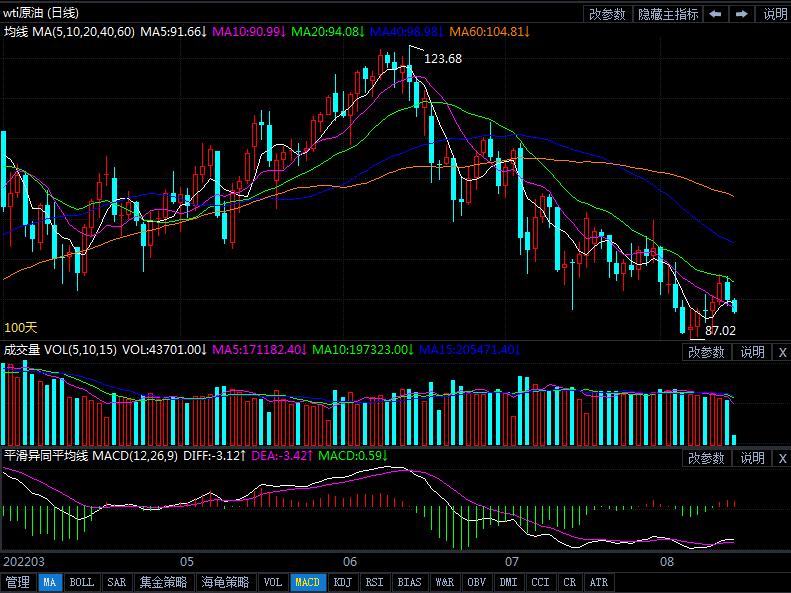Click the right arrow button in top toolbar

[741, 14]
